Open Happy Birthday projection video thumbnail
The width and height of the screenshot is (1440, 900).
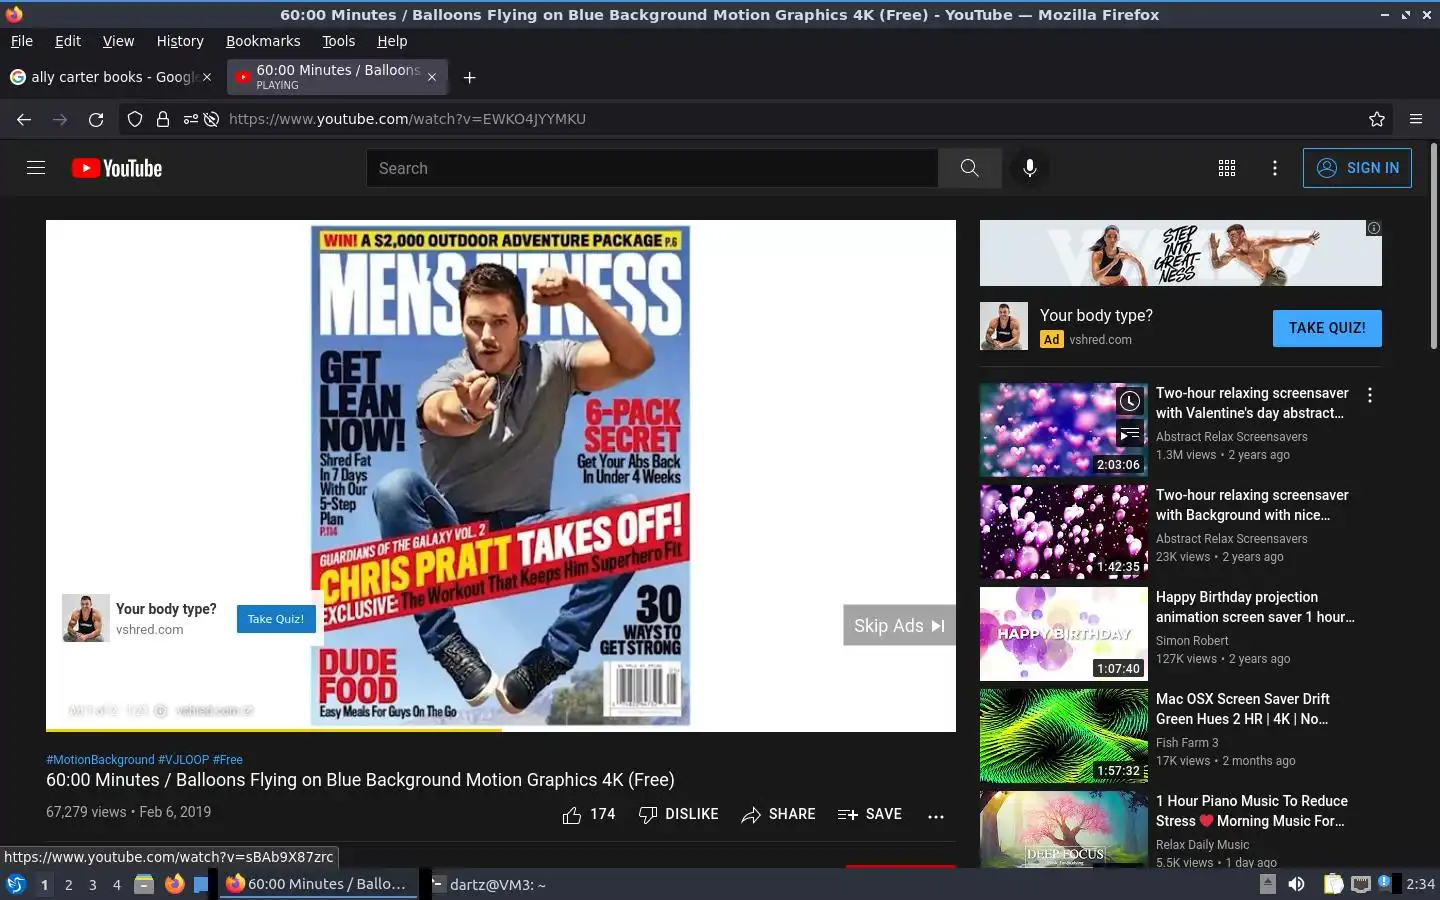(1064, 634)
